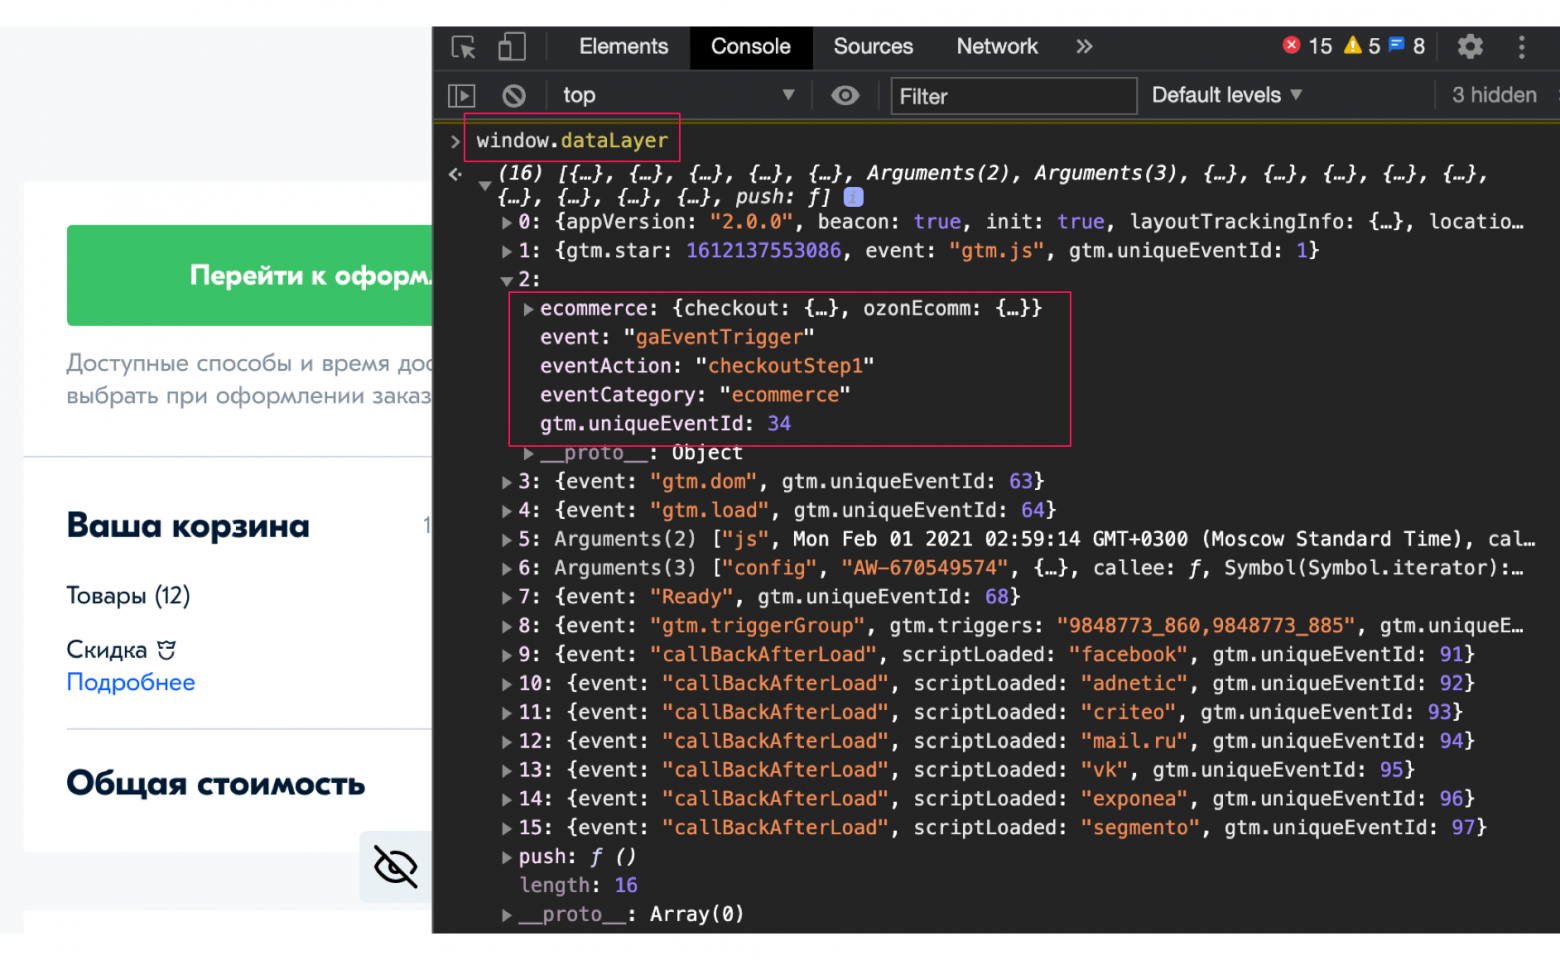
Task: Open the Sources tab
Action: [873, 47]
